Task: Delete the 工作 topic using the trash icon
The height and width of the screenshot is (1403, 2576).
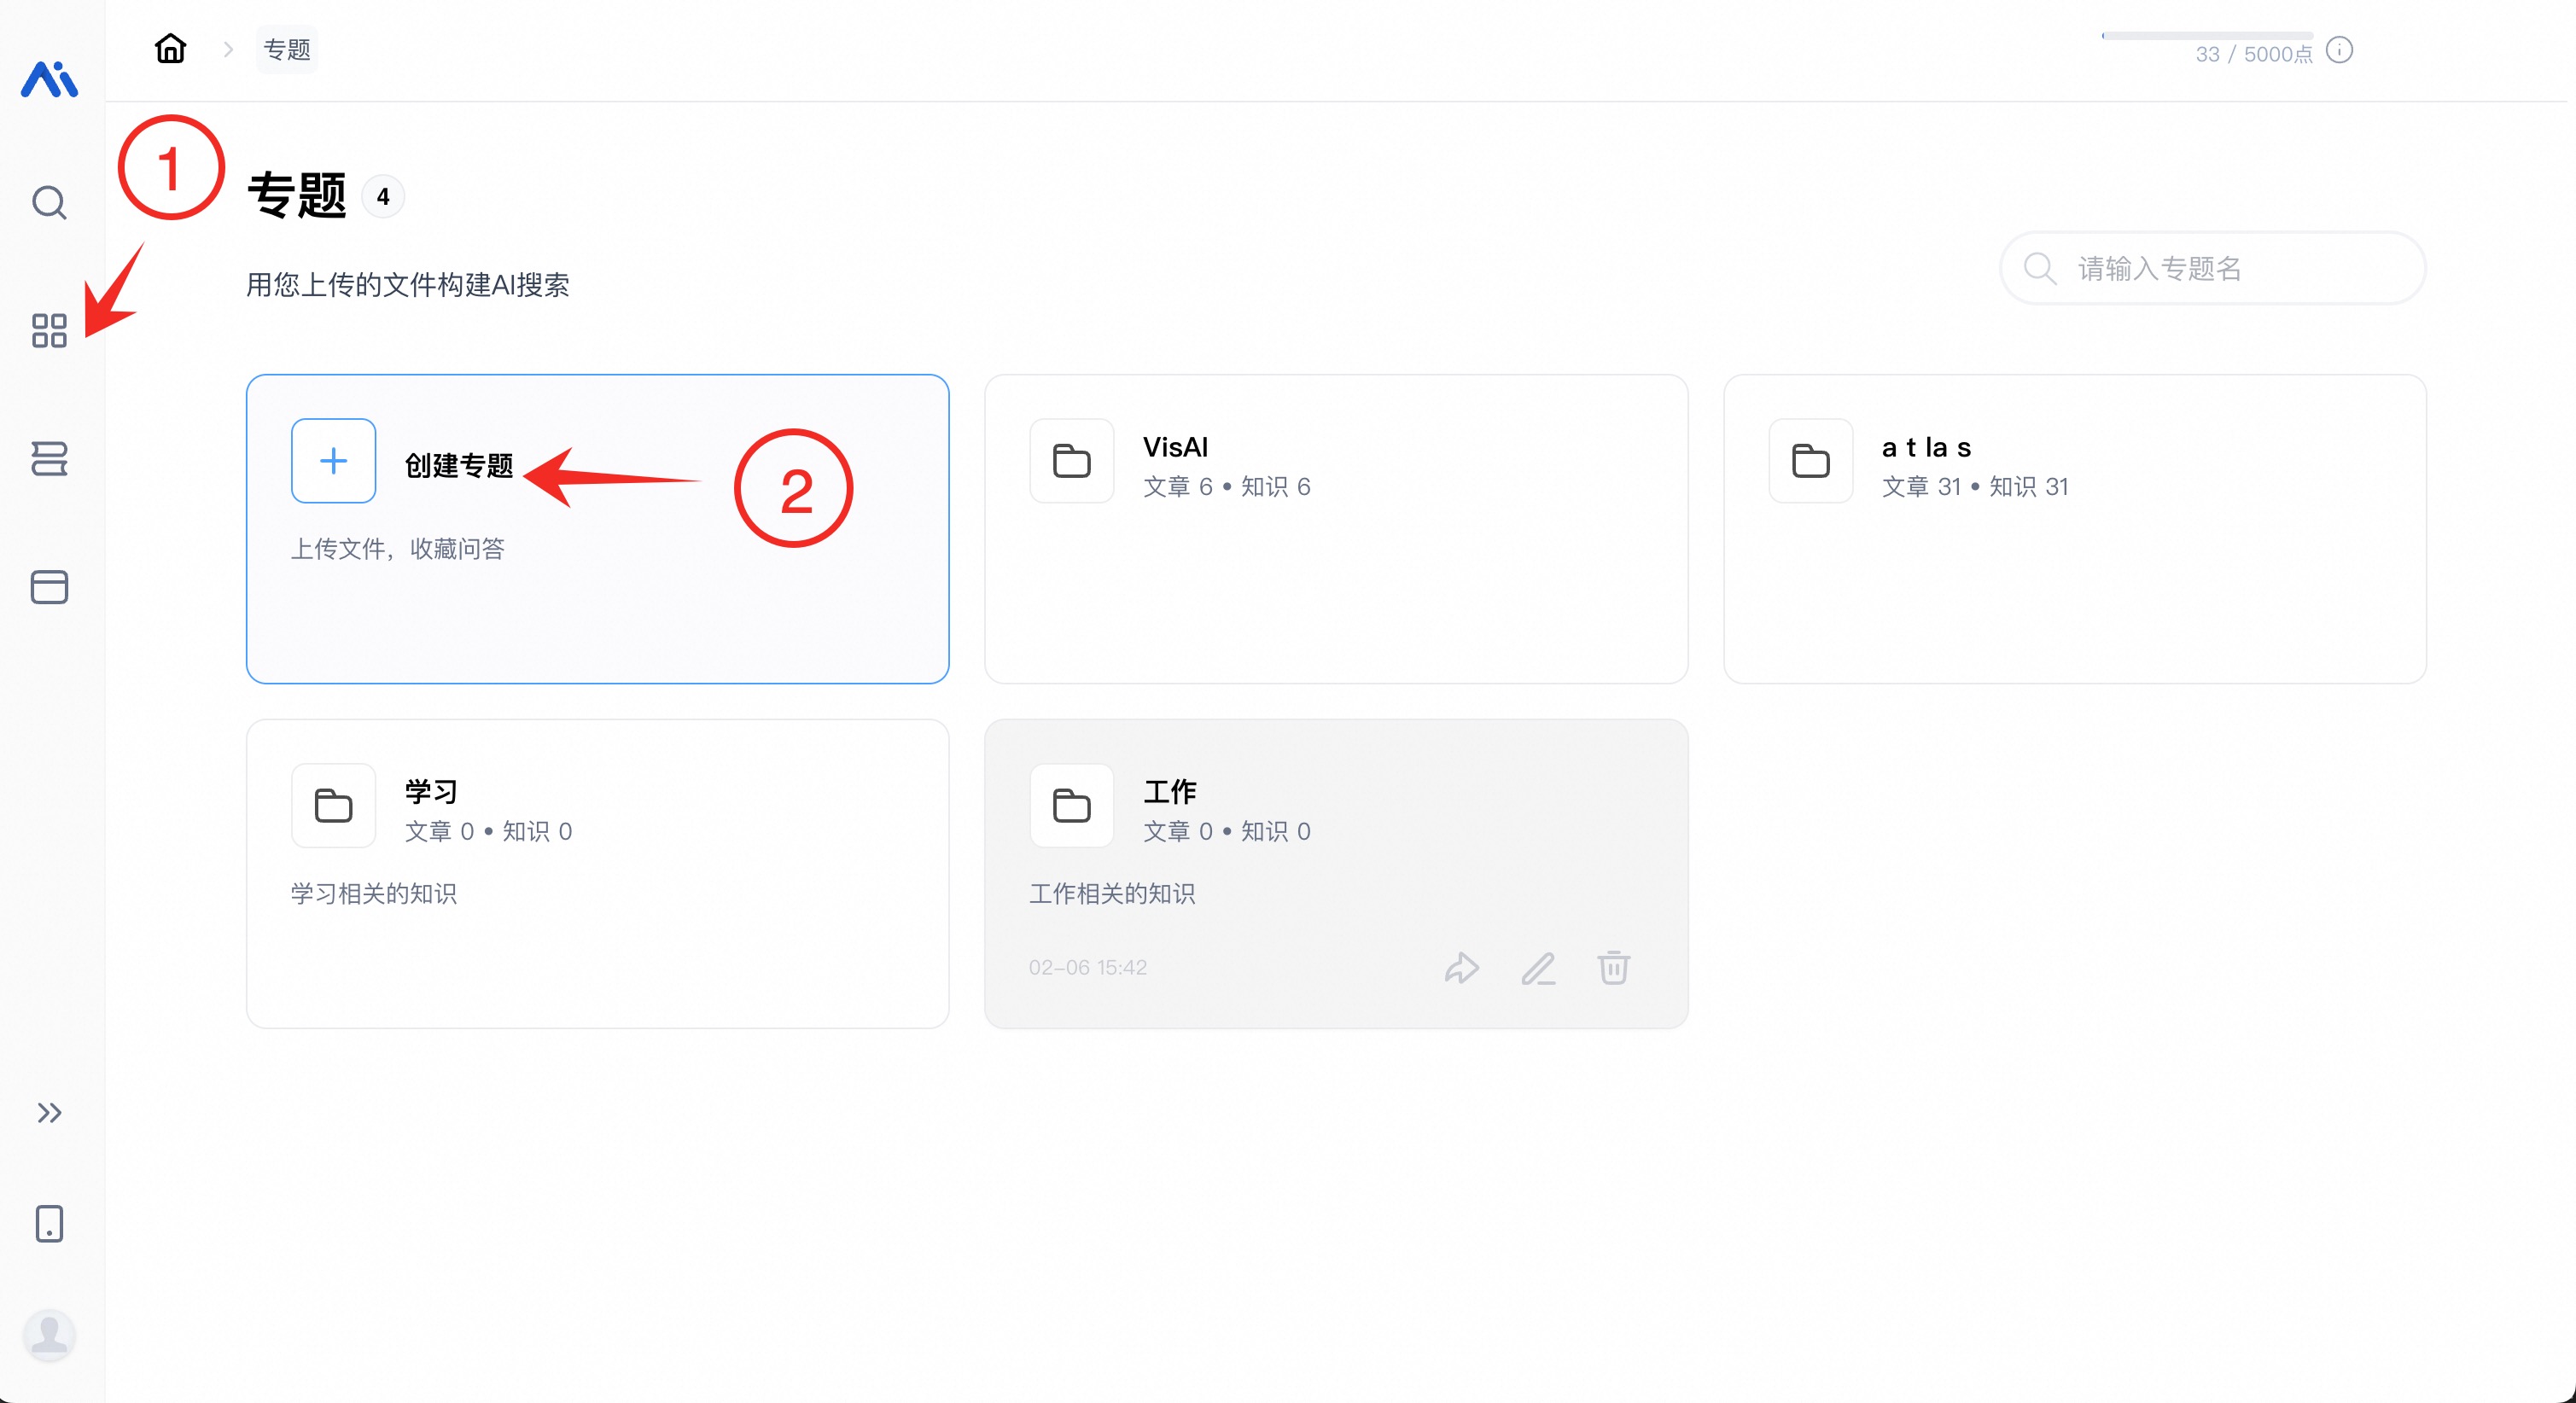Action: click(x=1613, y=968)
